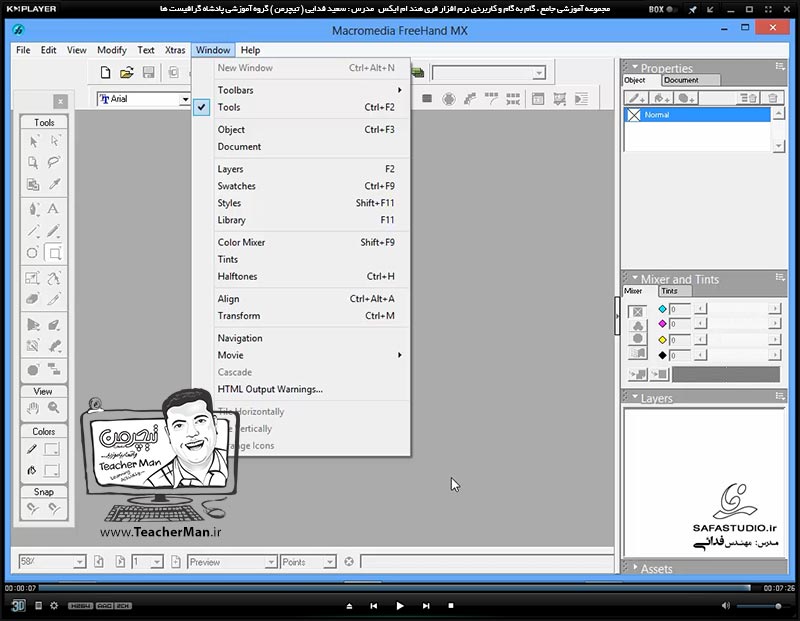Click the trash Remove item icon
This screenshot has width=800, height=621.
[x=772, y=98]
